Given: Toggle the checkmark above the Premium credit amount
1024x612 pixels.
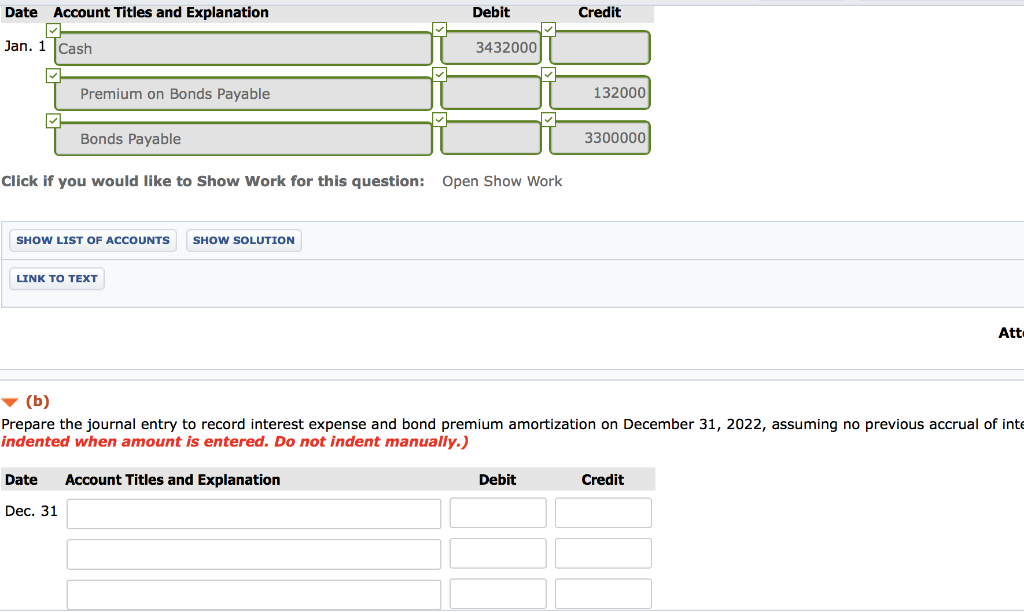Looking at the screenshot, I should pyautogui.click(x=548, y=74).
